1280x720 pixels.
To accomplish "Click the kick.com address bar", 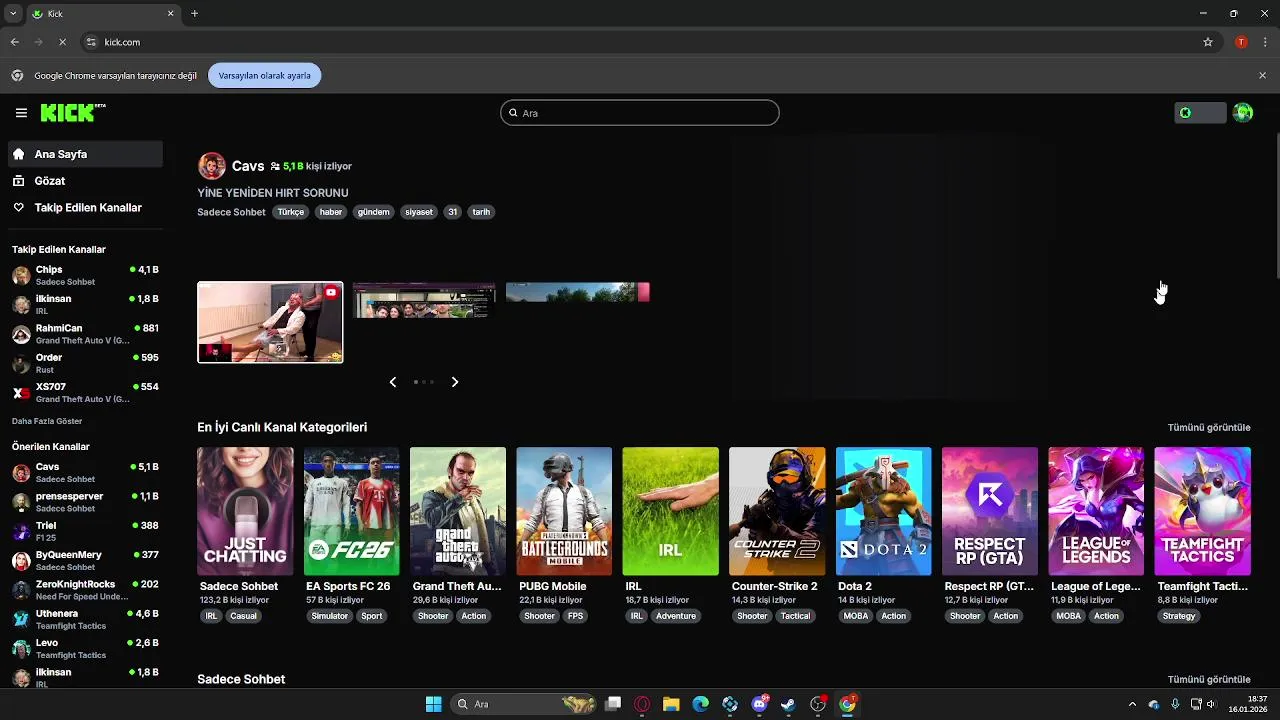I will pos(640,42).
